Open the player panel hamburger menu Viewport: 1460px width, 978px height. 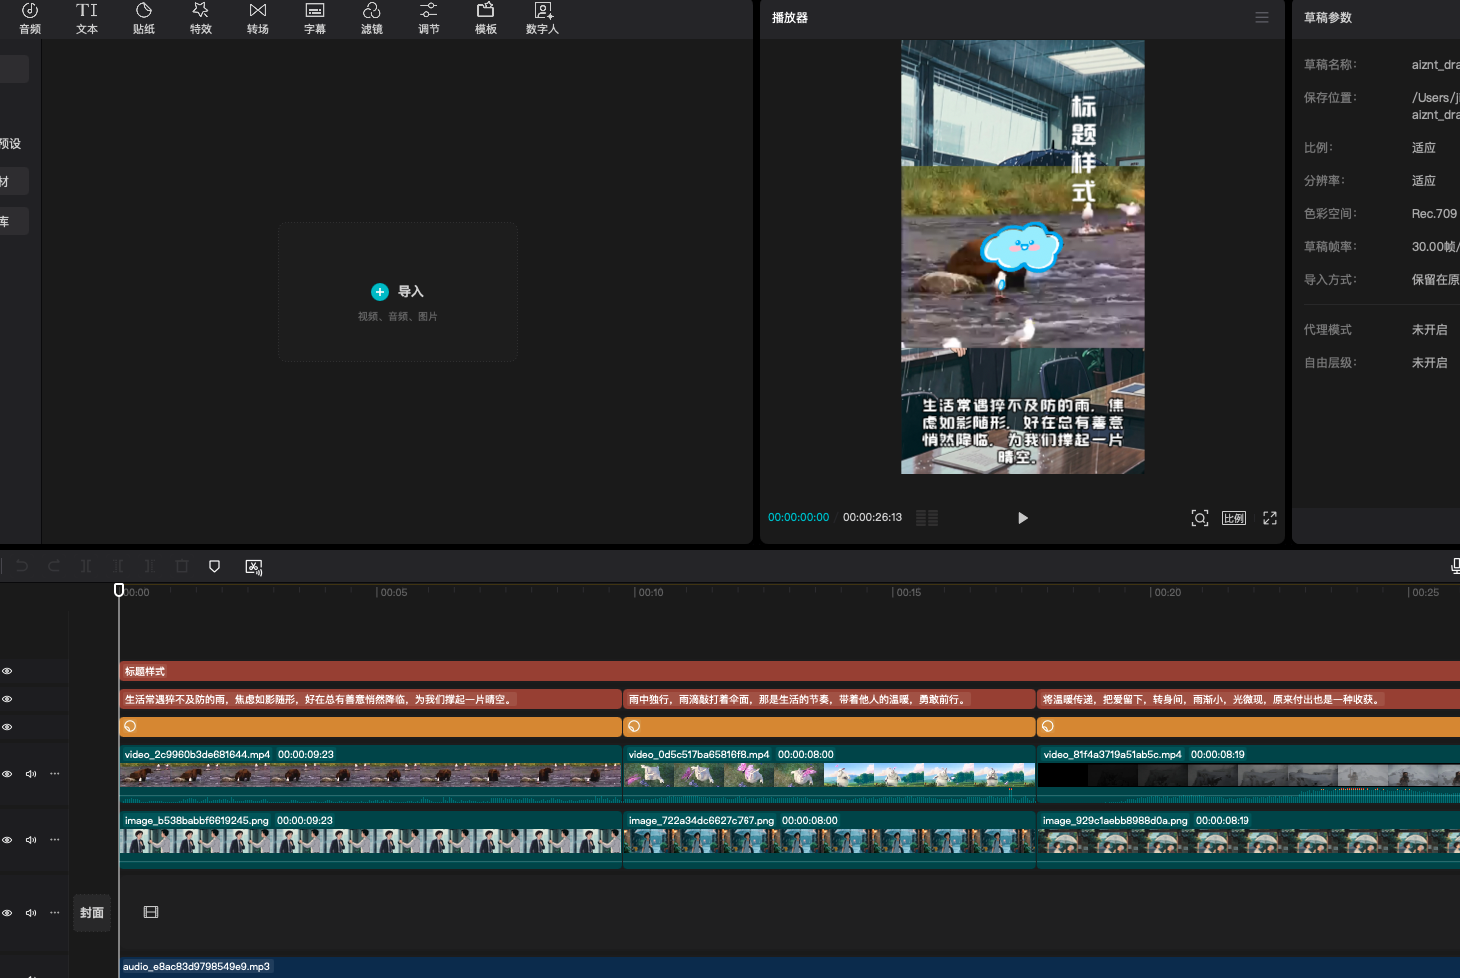tap(1262, 18)
